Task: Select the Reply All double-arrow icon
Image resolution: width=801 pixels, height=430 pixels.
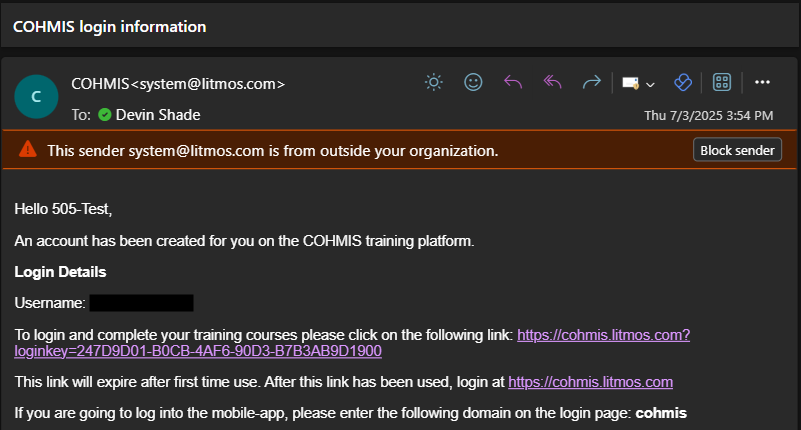Action: [552, 82]
